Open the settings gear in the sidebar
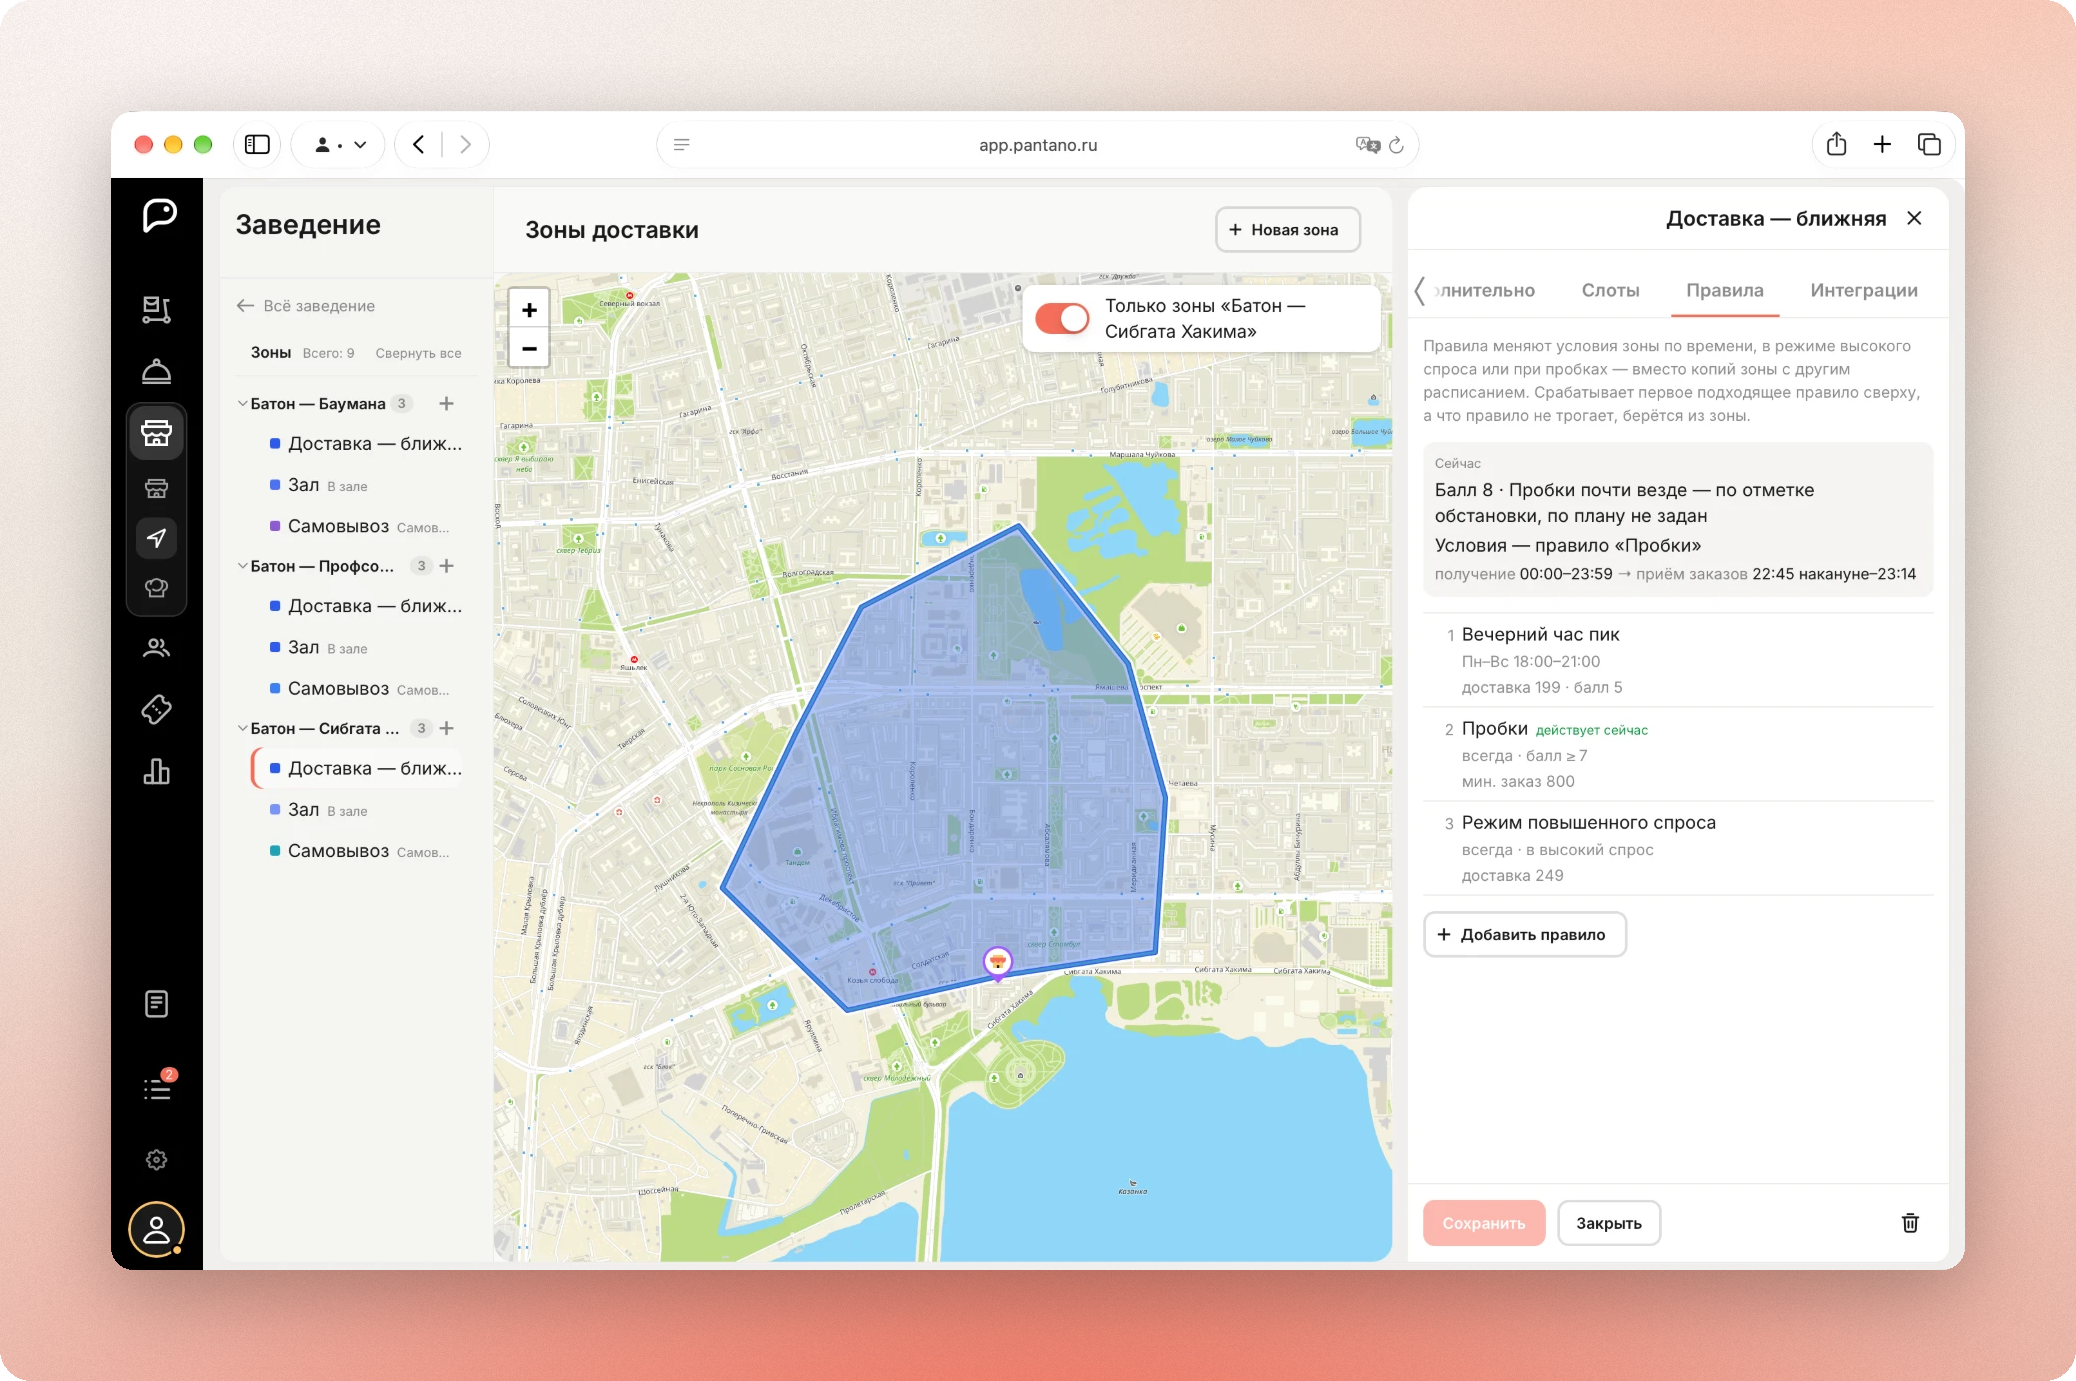Screen dimensions: 2076x1381 [156, 1160]
